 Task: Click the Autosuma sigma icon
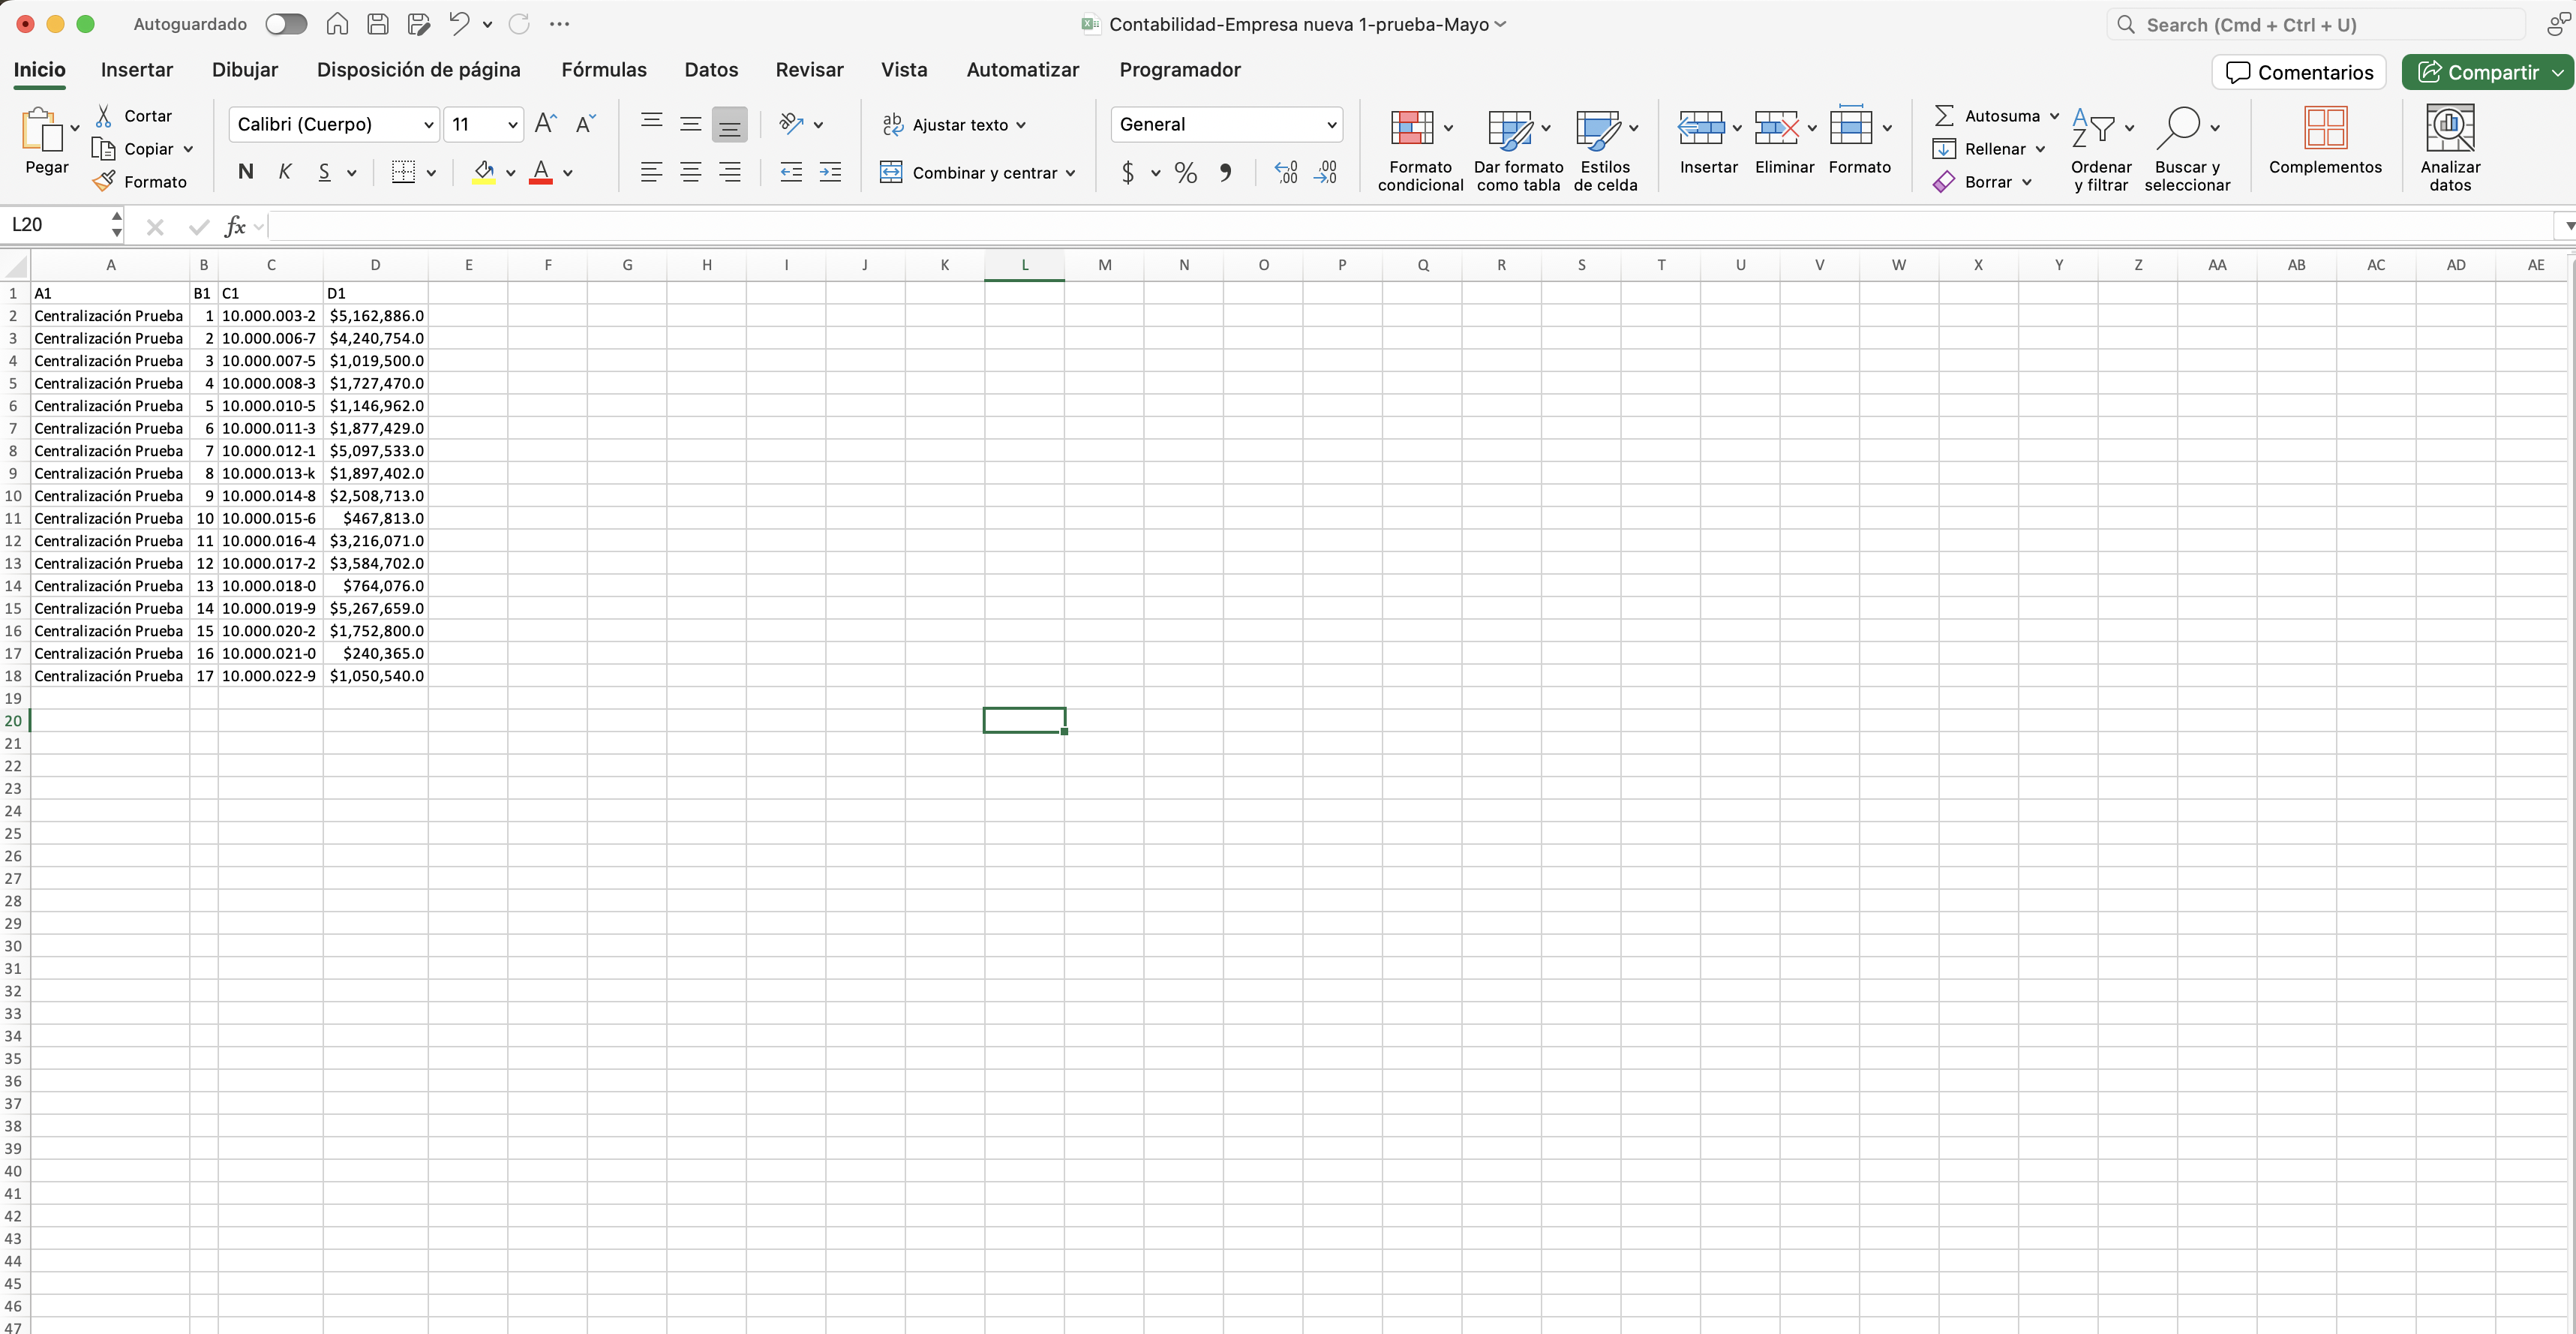point(1943,116)
